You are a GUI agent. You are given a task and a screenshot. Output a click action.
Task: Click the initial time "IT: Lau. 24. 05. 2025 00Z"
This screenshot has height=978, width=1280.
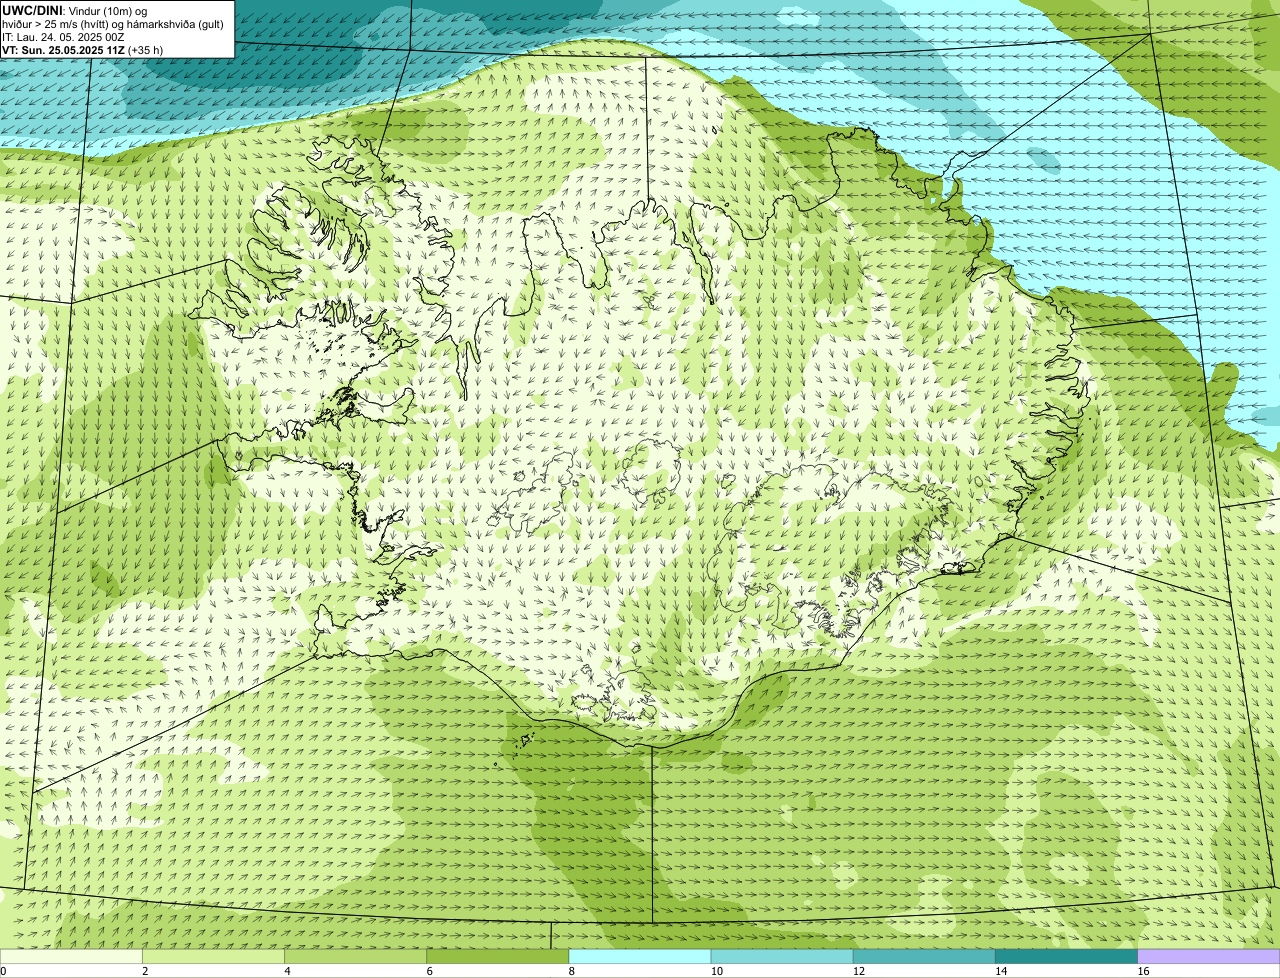point(63,37)
